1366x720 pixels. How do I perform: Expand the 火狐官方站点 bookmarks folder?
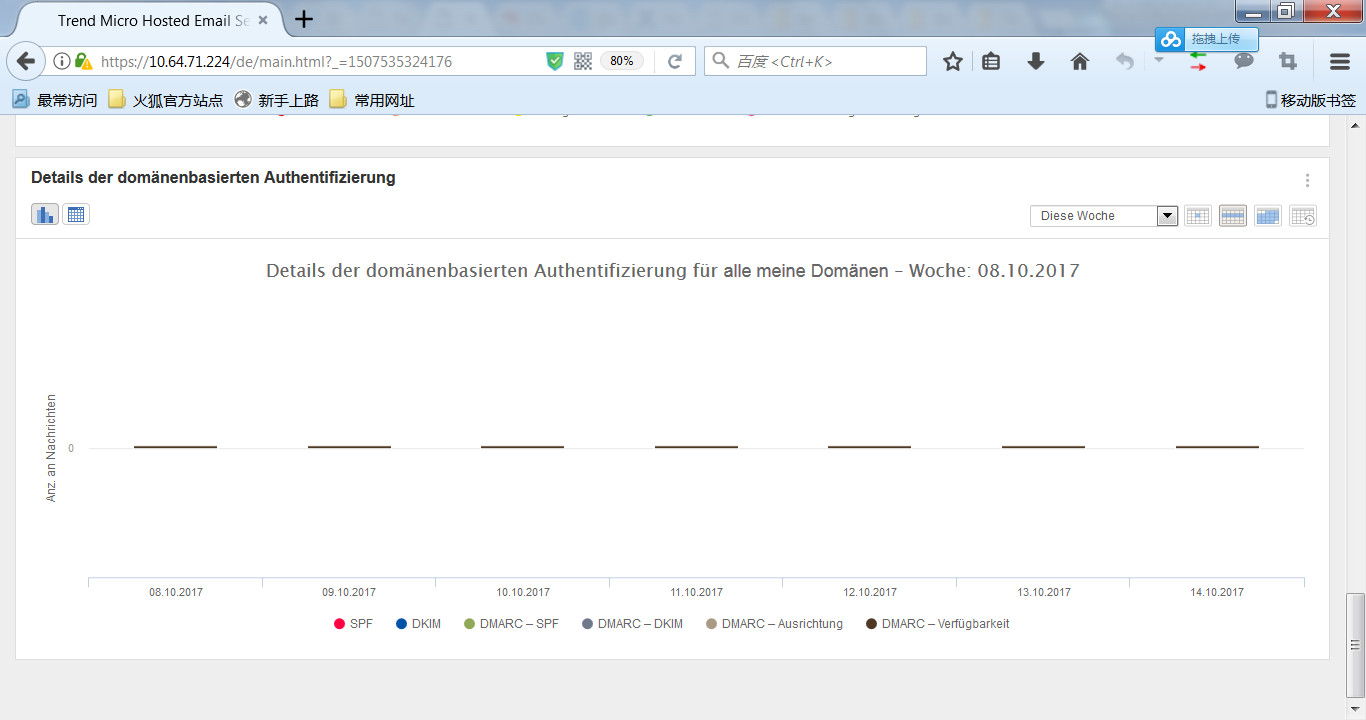tap(166, 100)
